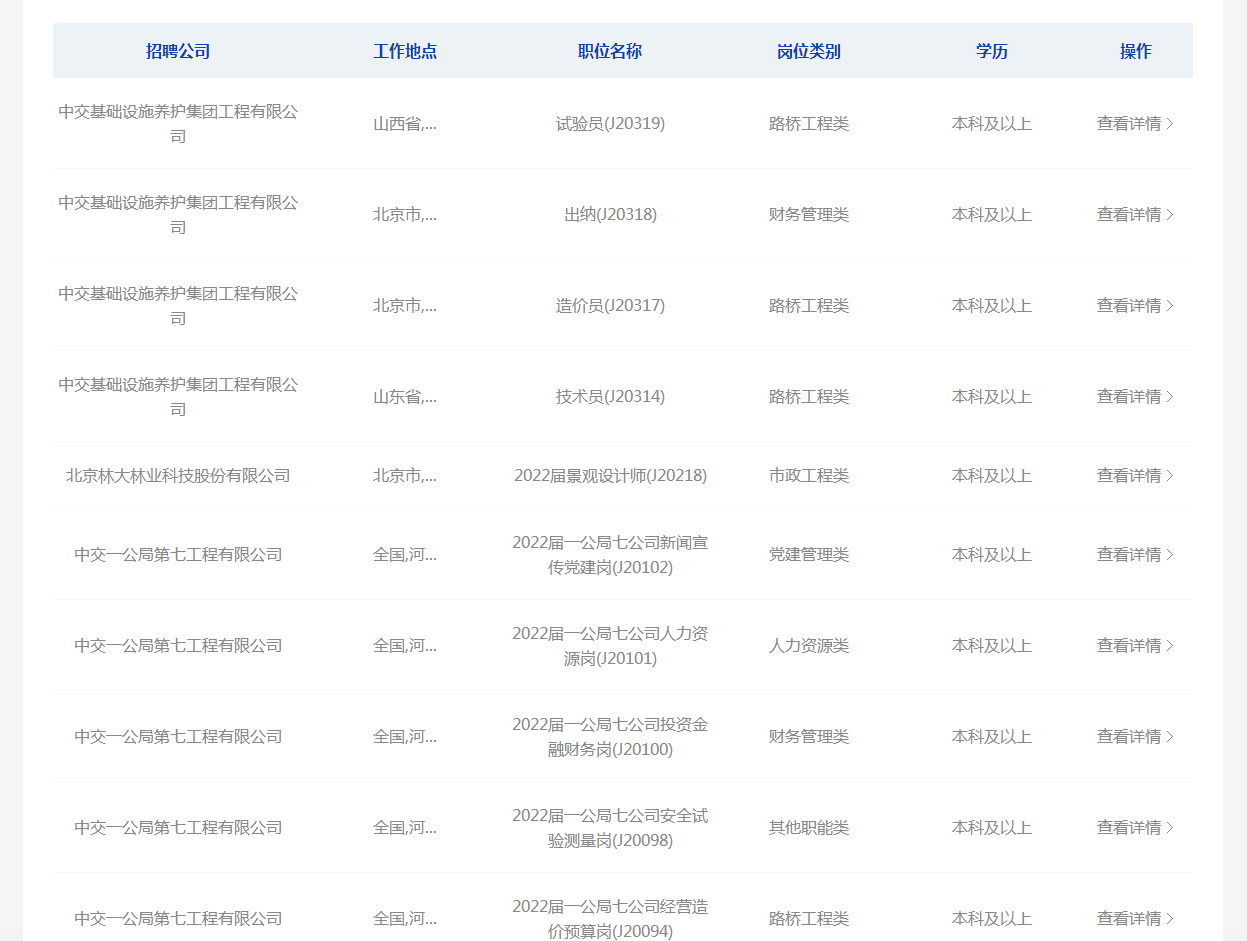Click the 岗位类别 column header
The width and height of the screenshot is (1247, 941).
pos(809,52)
